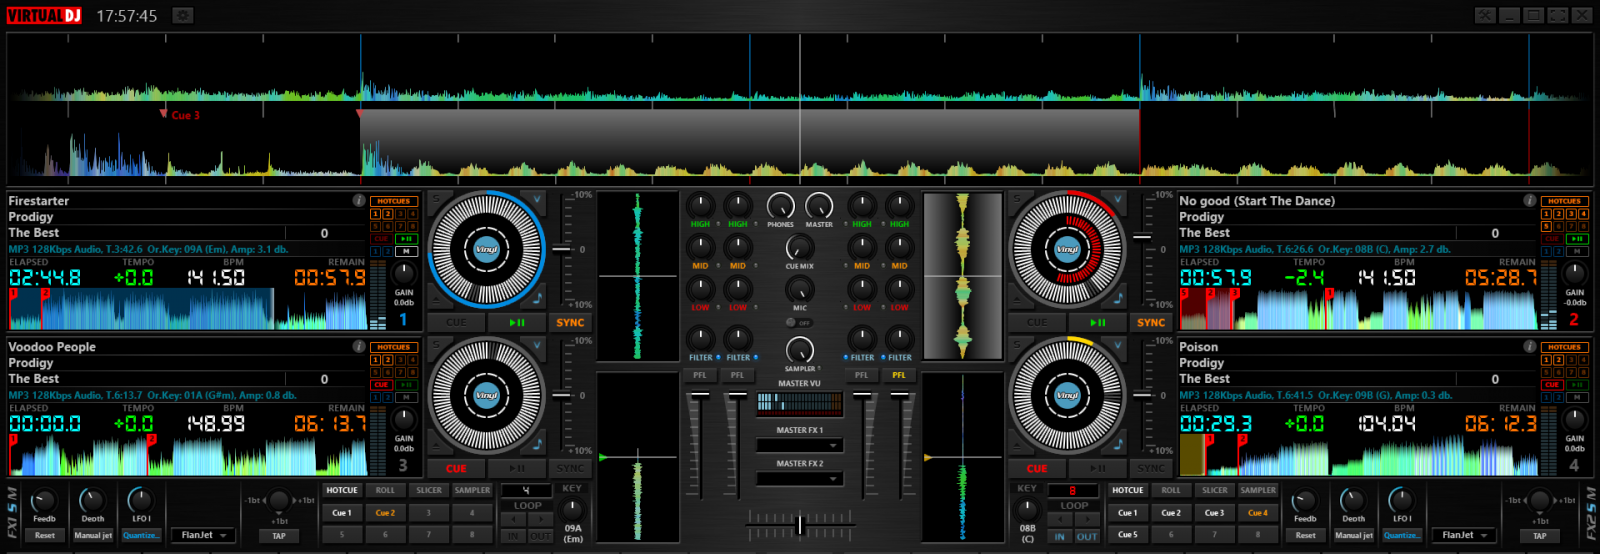Image resolution: width=1600 pixels, height=554 pixels.
Task: Open FlanJet effect dropdown in FX2
Action: pyautogui.click(x=1465, y=535)
